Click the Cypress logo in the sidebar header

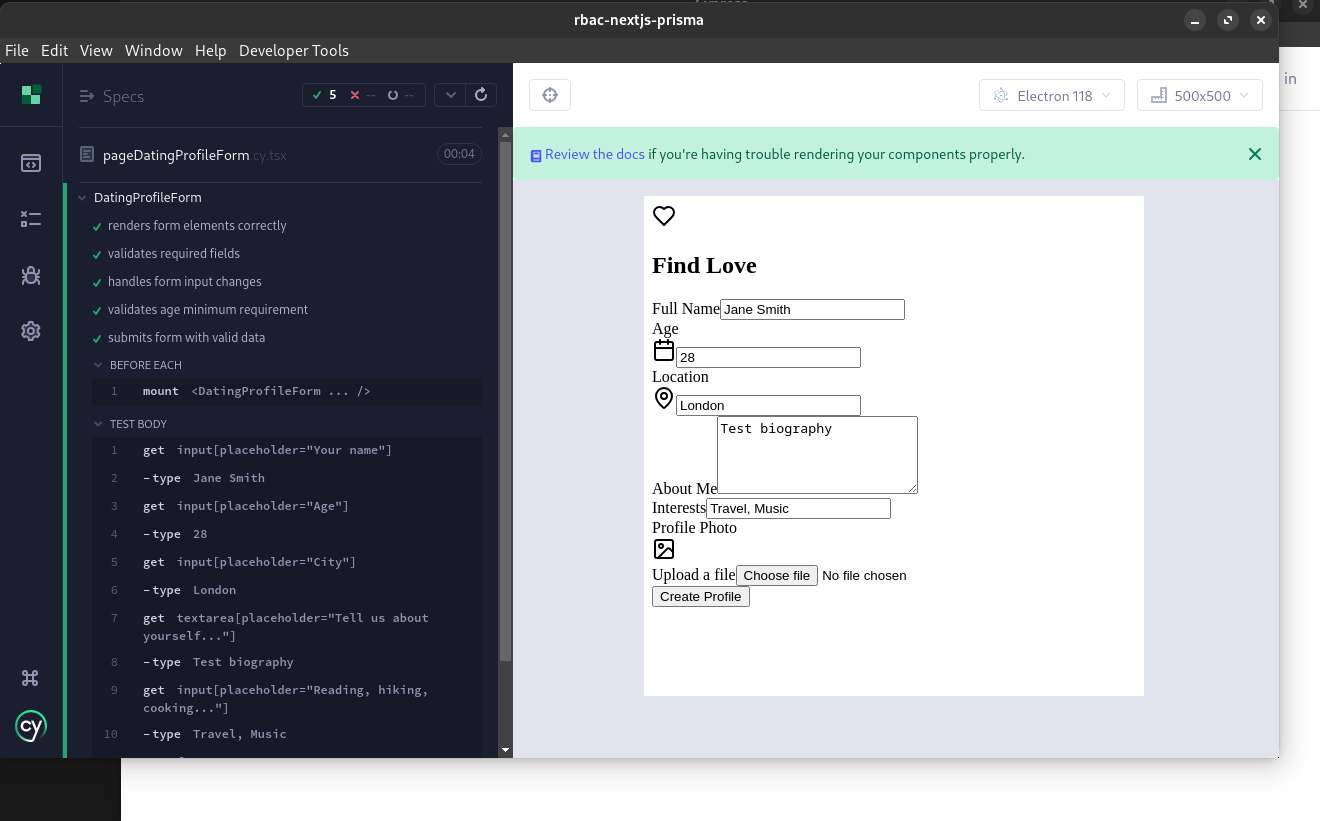[x=31, y=95]
